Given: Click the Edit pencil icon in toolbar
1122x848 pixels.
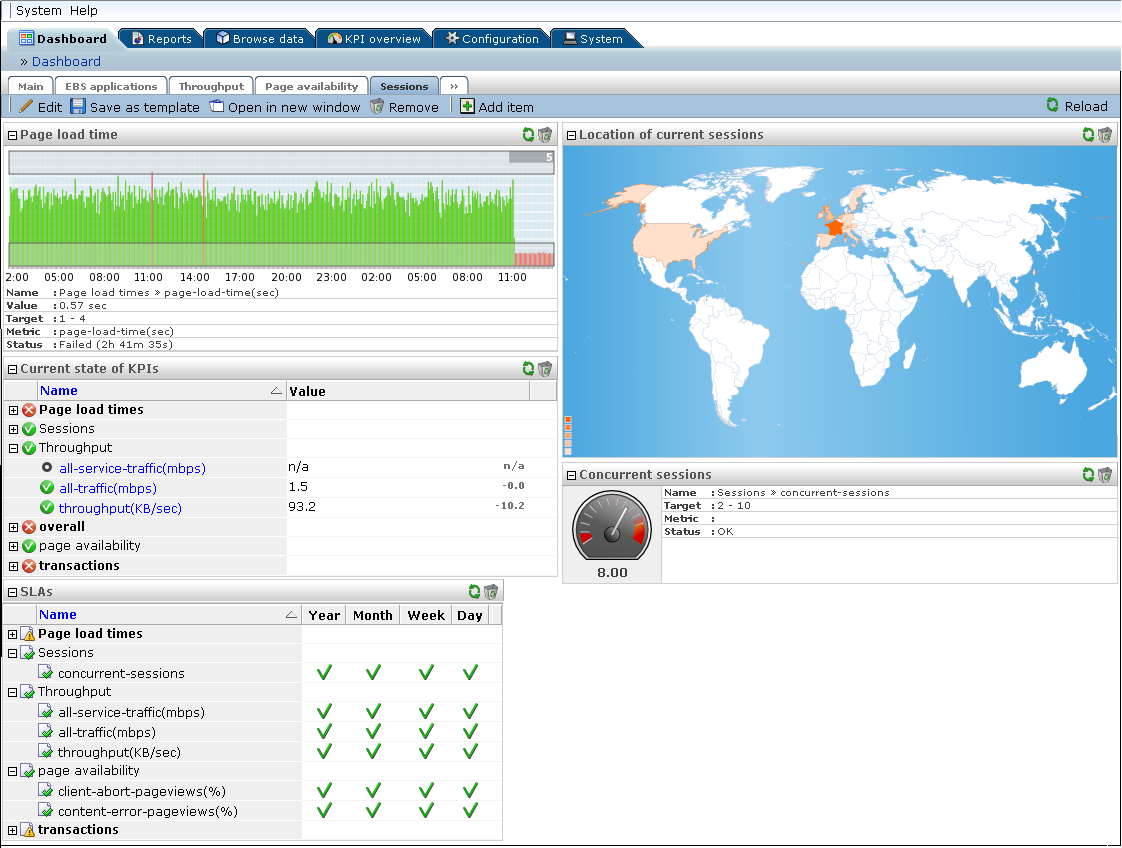Looking at the screenshot, I should pos(26,107).
